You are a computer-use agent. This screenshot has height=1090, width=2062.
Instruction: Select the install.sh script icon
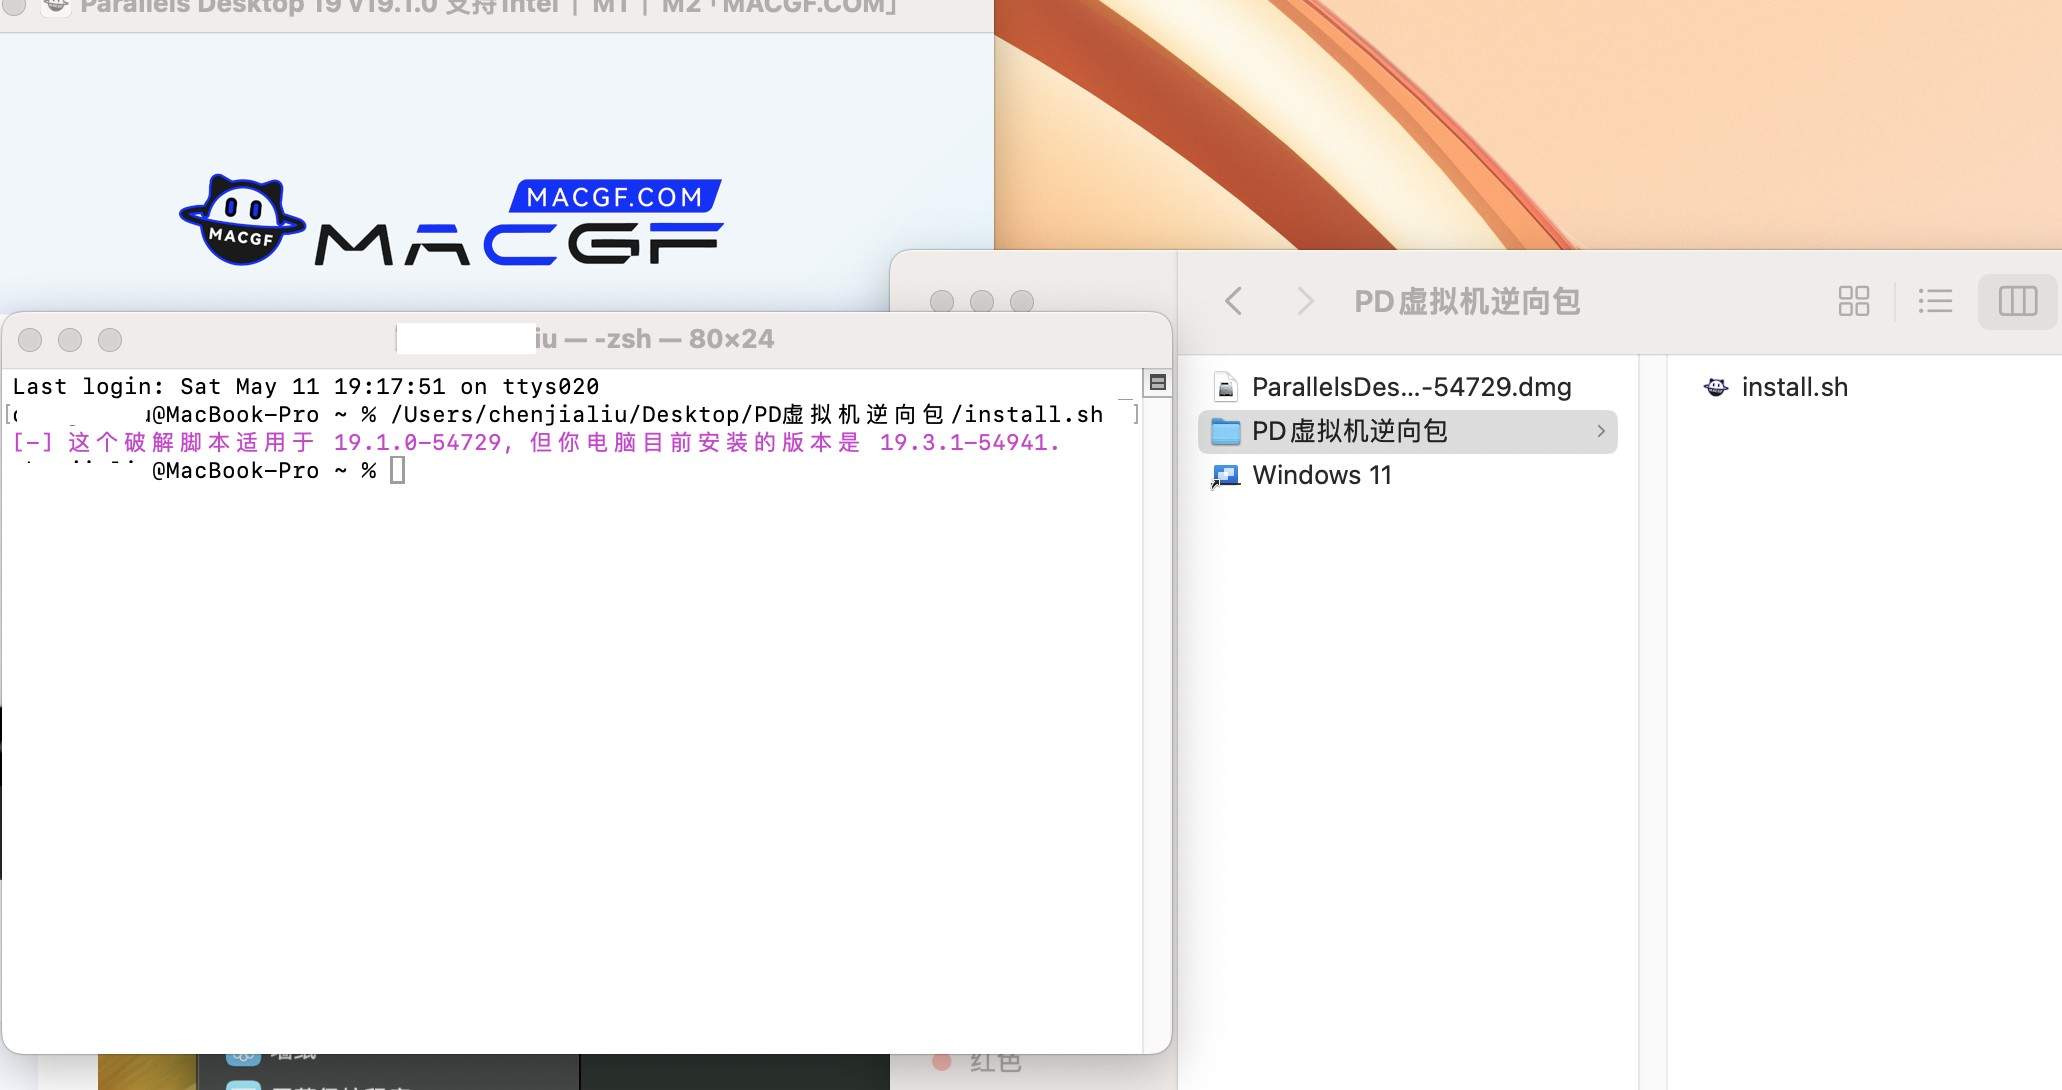(1716, 387)
